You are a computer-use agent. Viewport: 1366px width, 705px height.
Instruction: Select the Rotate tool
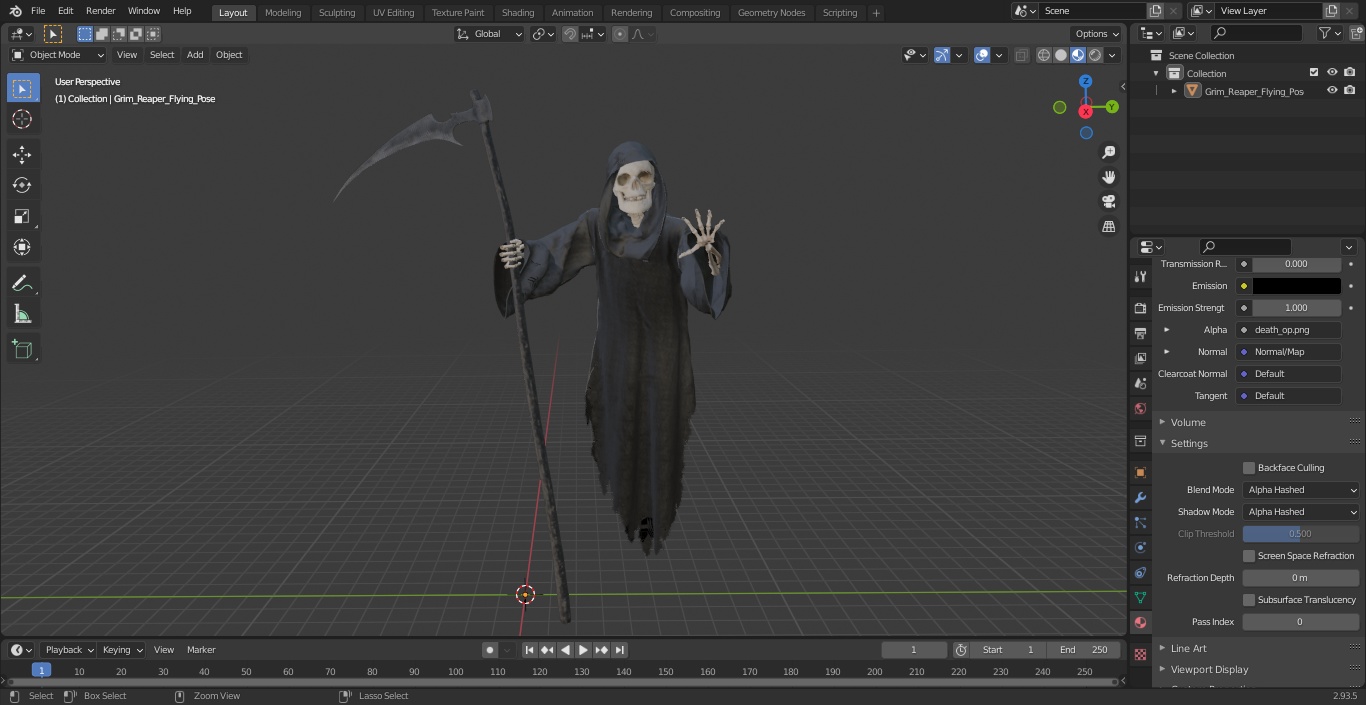tap(22, 185)
